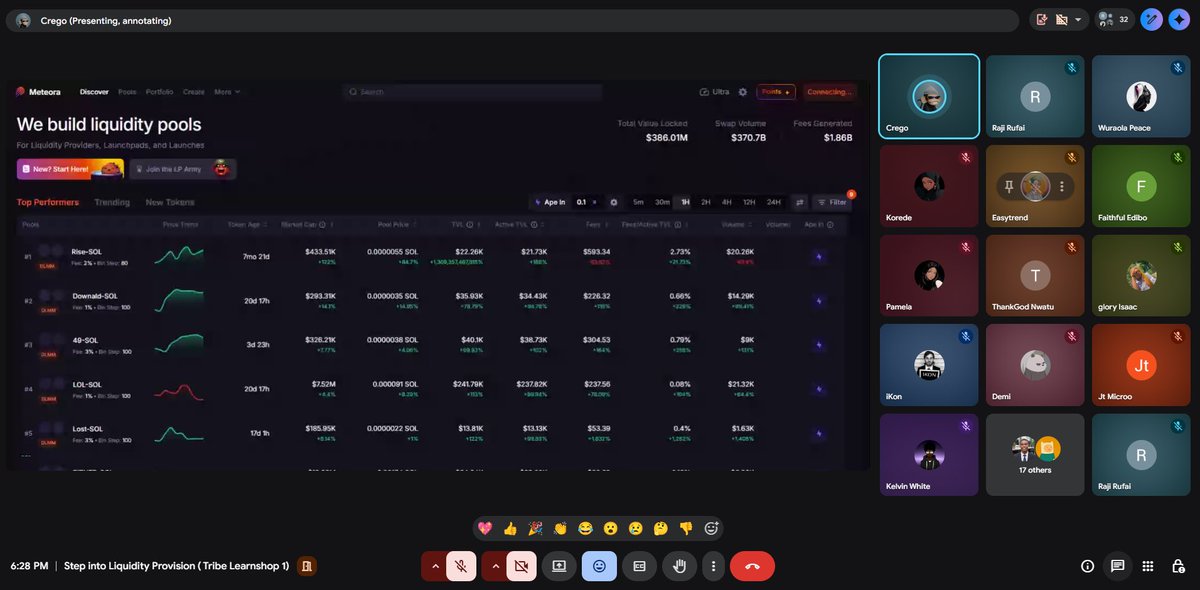The image size is (1200, 590).
Task: Send the sad face reaction
Action: [x=636, y=528]
